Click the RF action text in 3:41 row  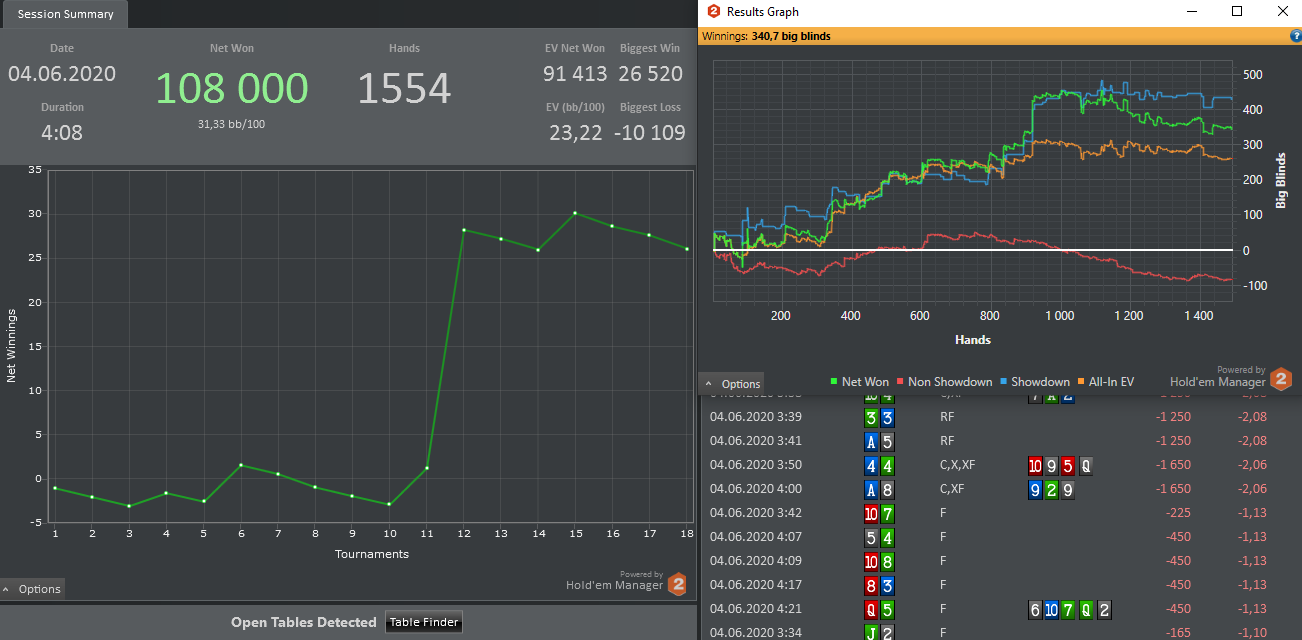pyautogui.click(x=947, y=441)
